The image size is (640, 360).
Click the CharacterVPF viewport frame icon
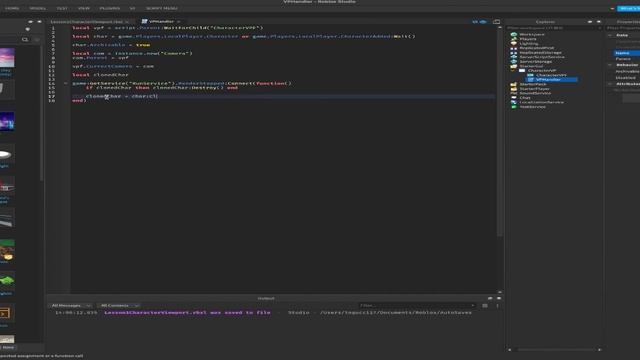pos(530,75)
